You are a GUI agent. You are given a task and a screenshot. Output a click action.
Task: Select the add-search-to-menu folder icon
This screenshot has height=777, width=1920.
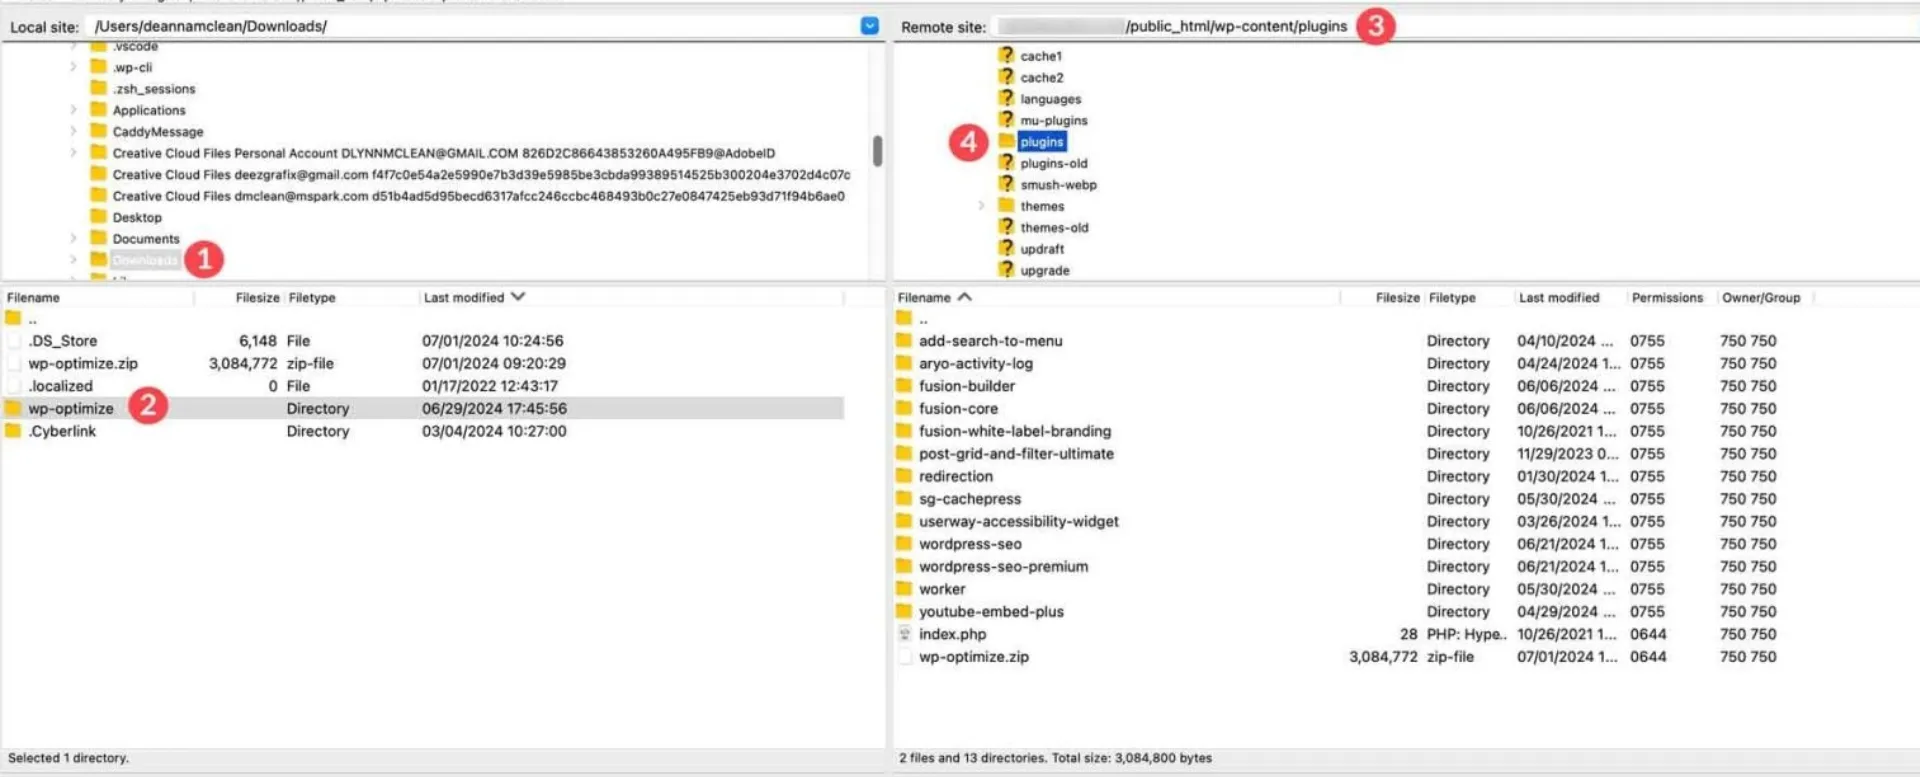click(904, 341)
